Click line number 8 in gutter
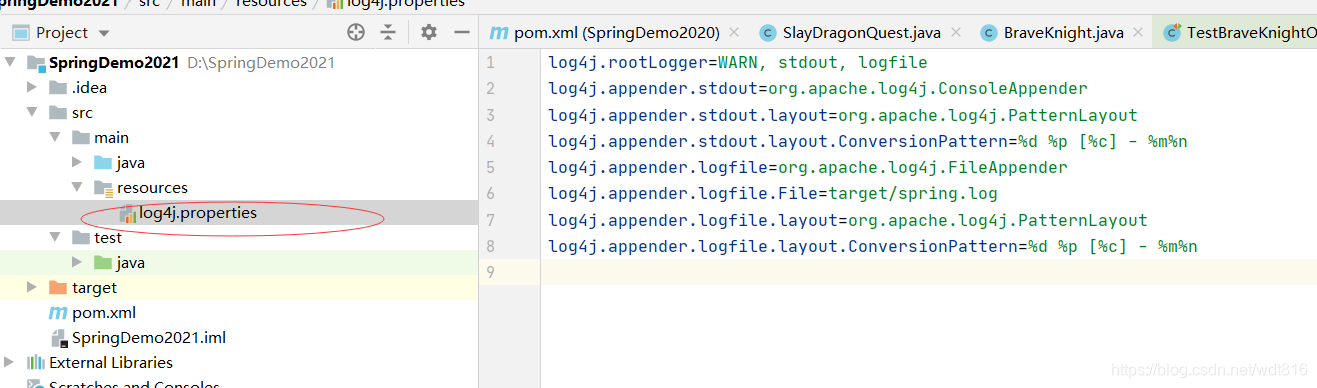The height and width of the screenshot is (388, 1317). (490, 246)
